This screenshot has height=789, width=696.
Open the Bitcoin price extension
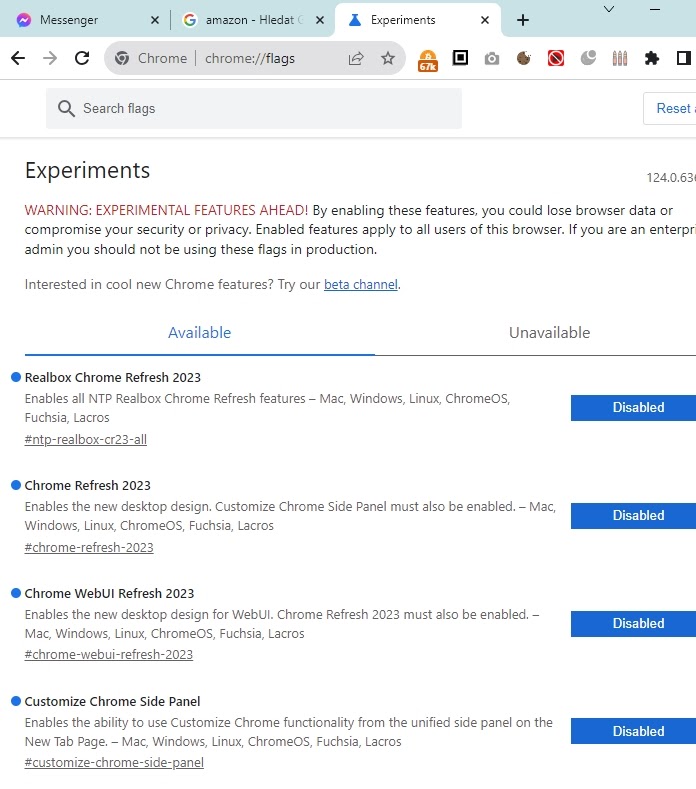click(x=428, y=60)
